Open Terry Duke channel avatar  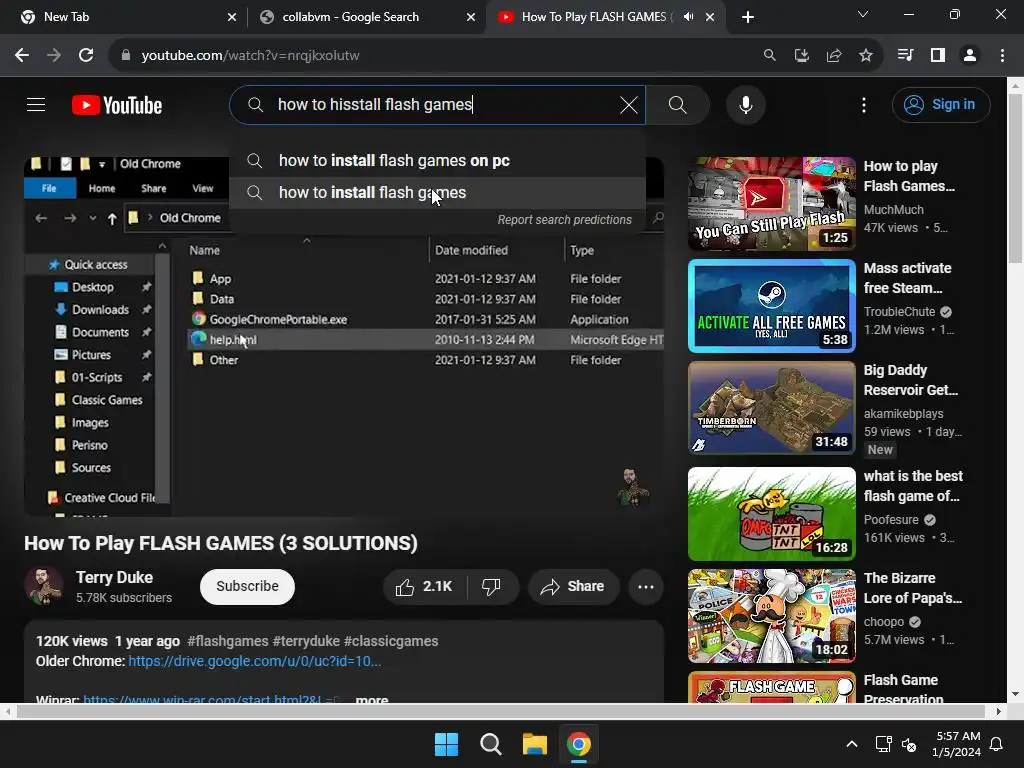(44, 586)
